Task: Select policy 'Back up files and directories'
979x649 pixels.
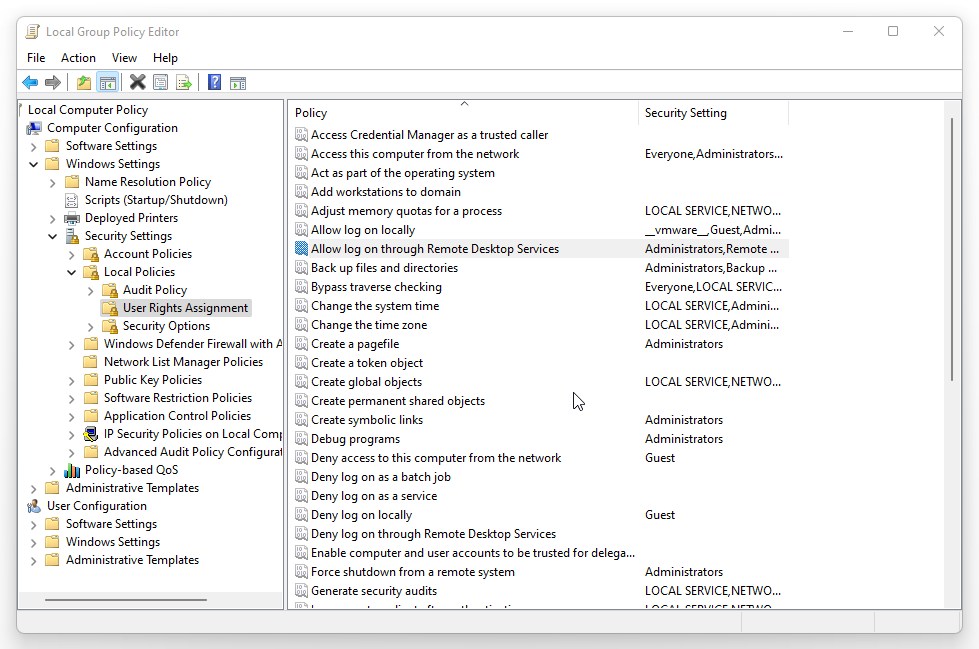Action: tap(384, 268)
